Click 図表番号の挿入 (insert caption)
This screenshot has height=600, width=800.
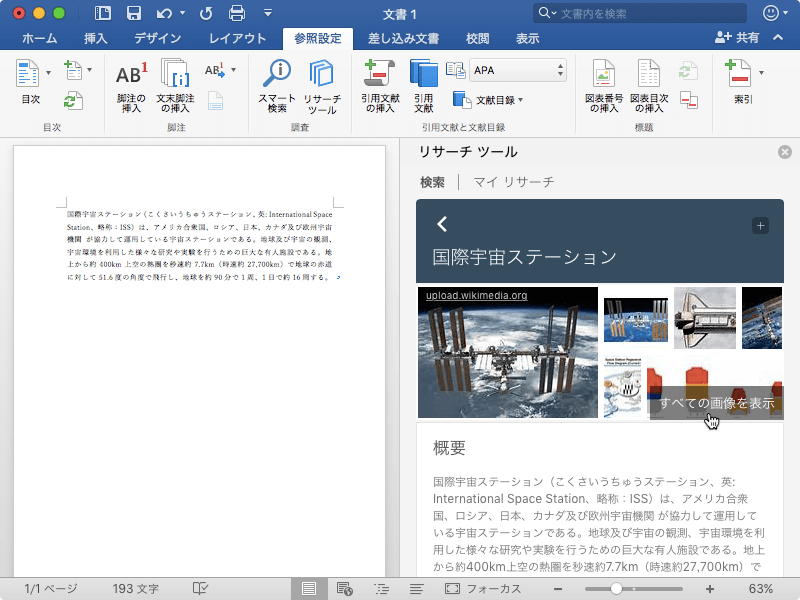click(x=604, y=86)
